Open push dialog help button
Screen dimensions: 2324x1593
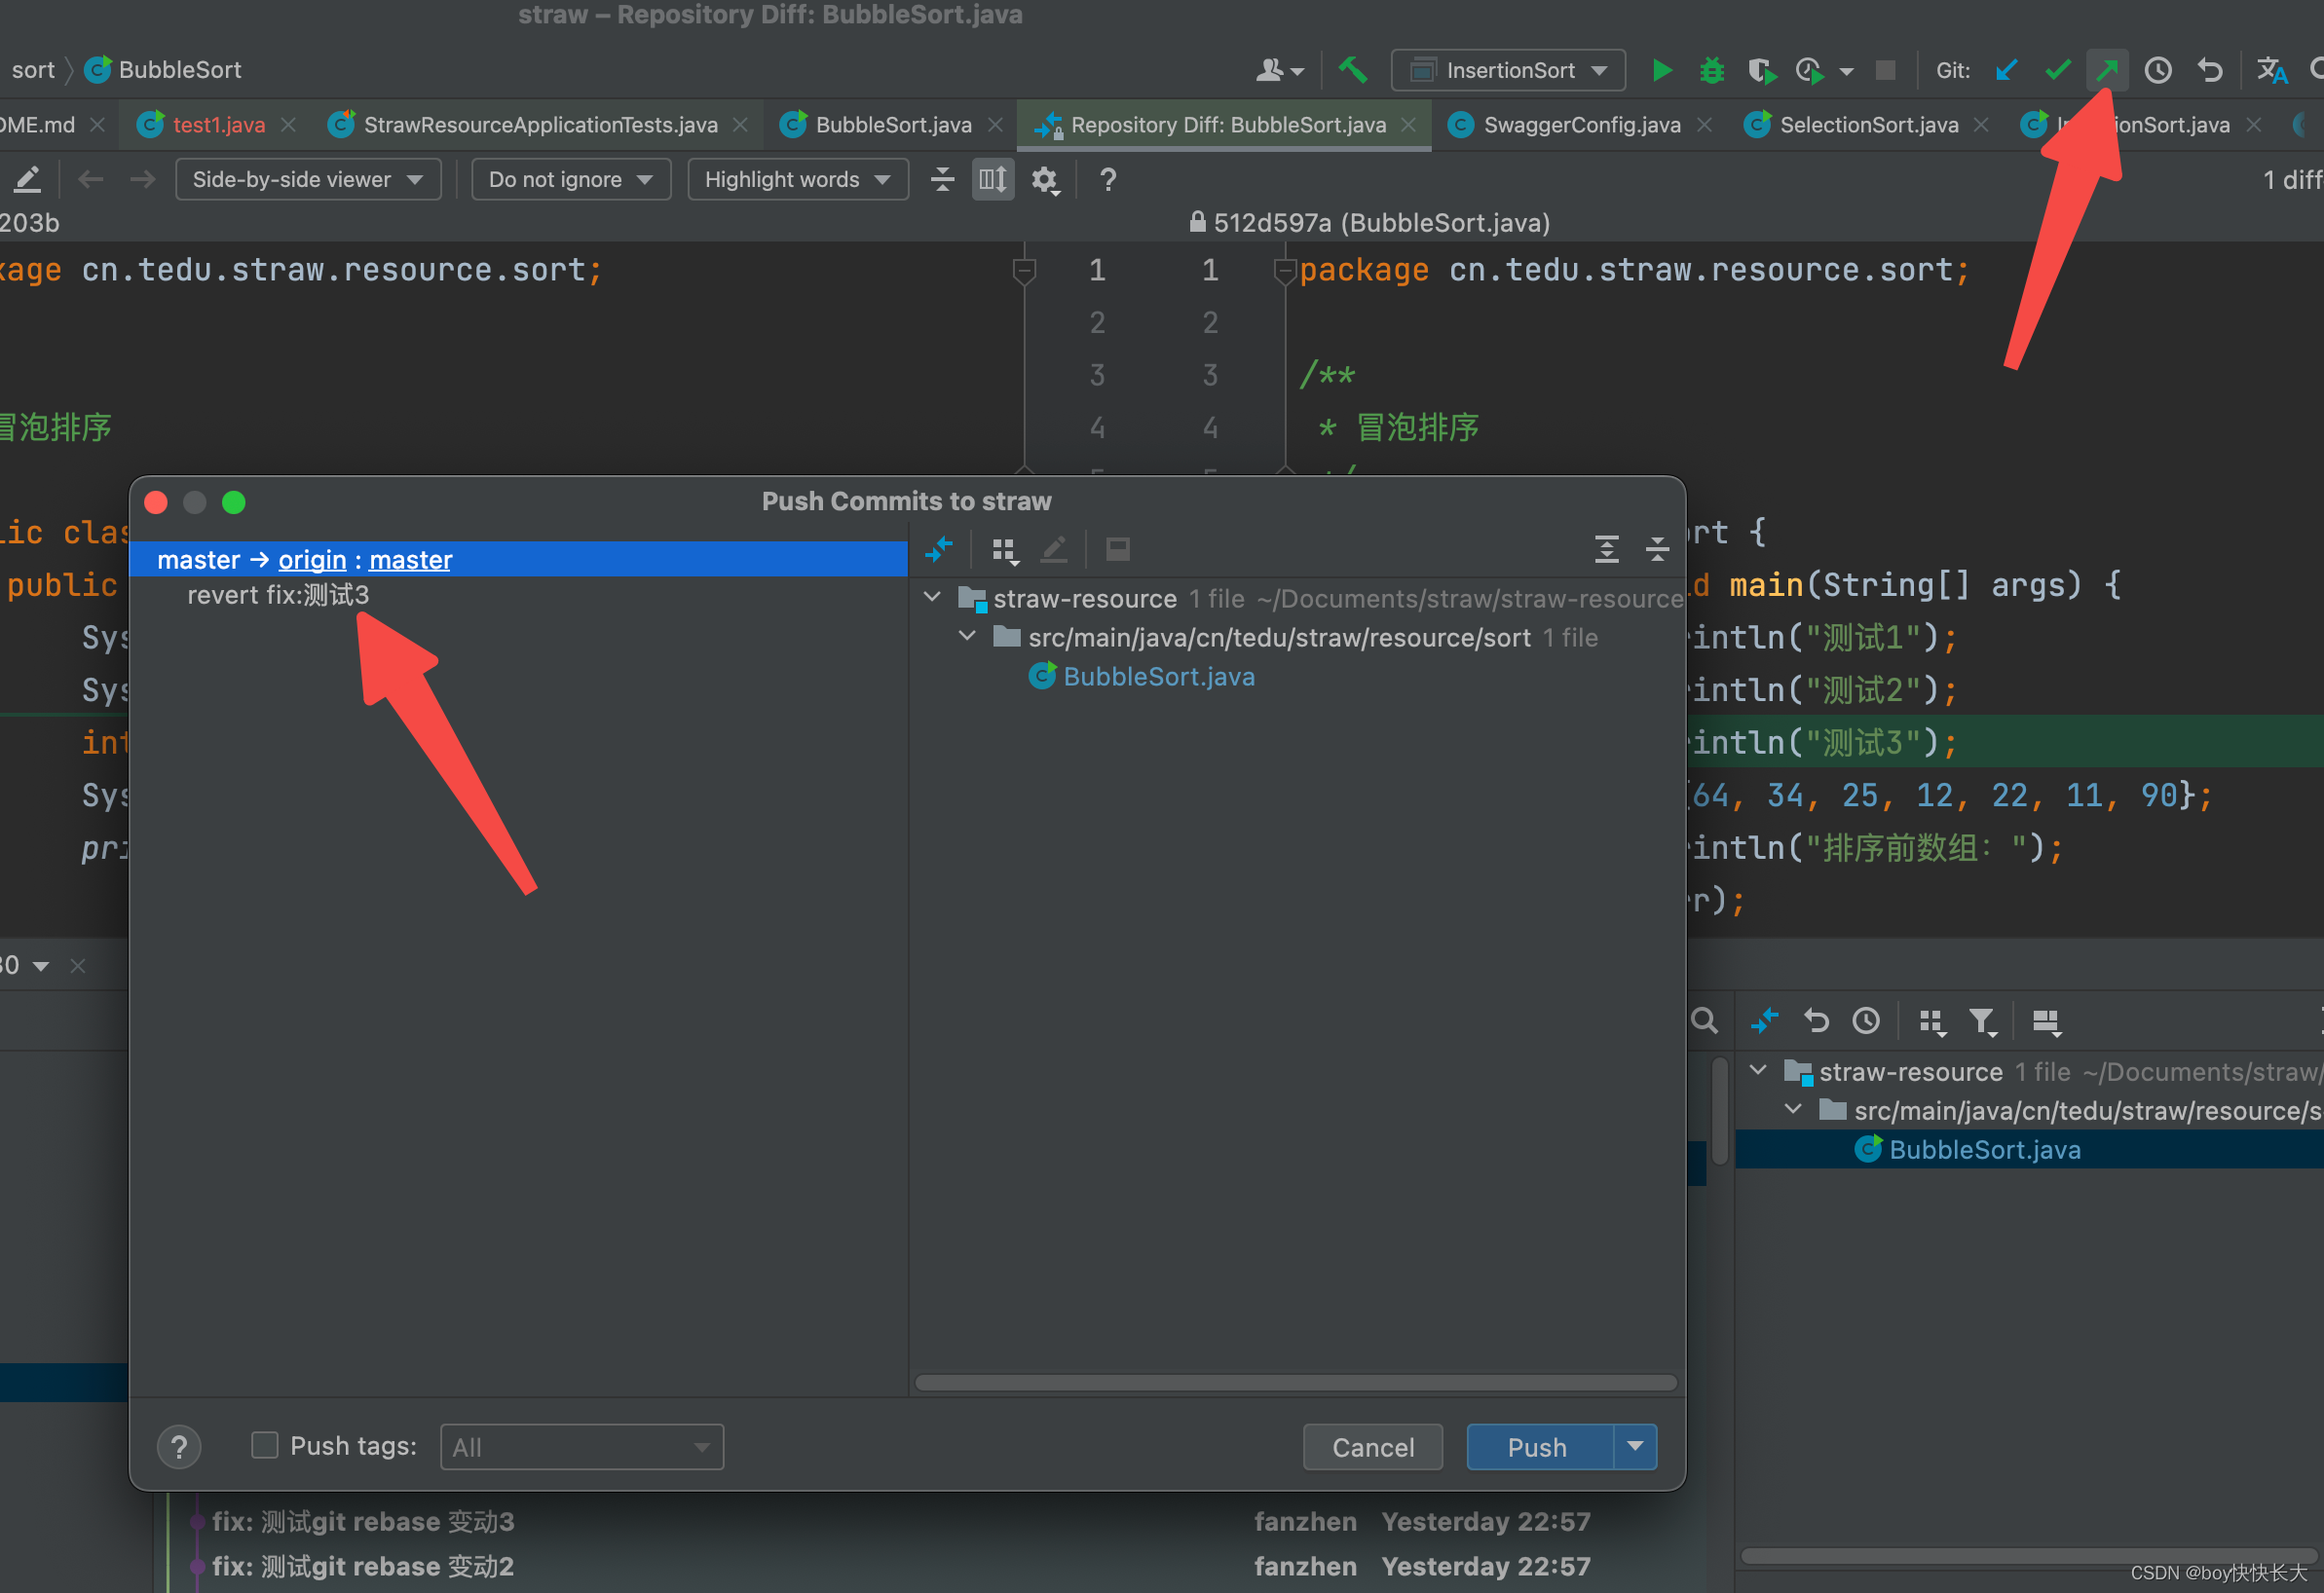pos(179,1446)
